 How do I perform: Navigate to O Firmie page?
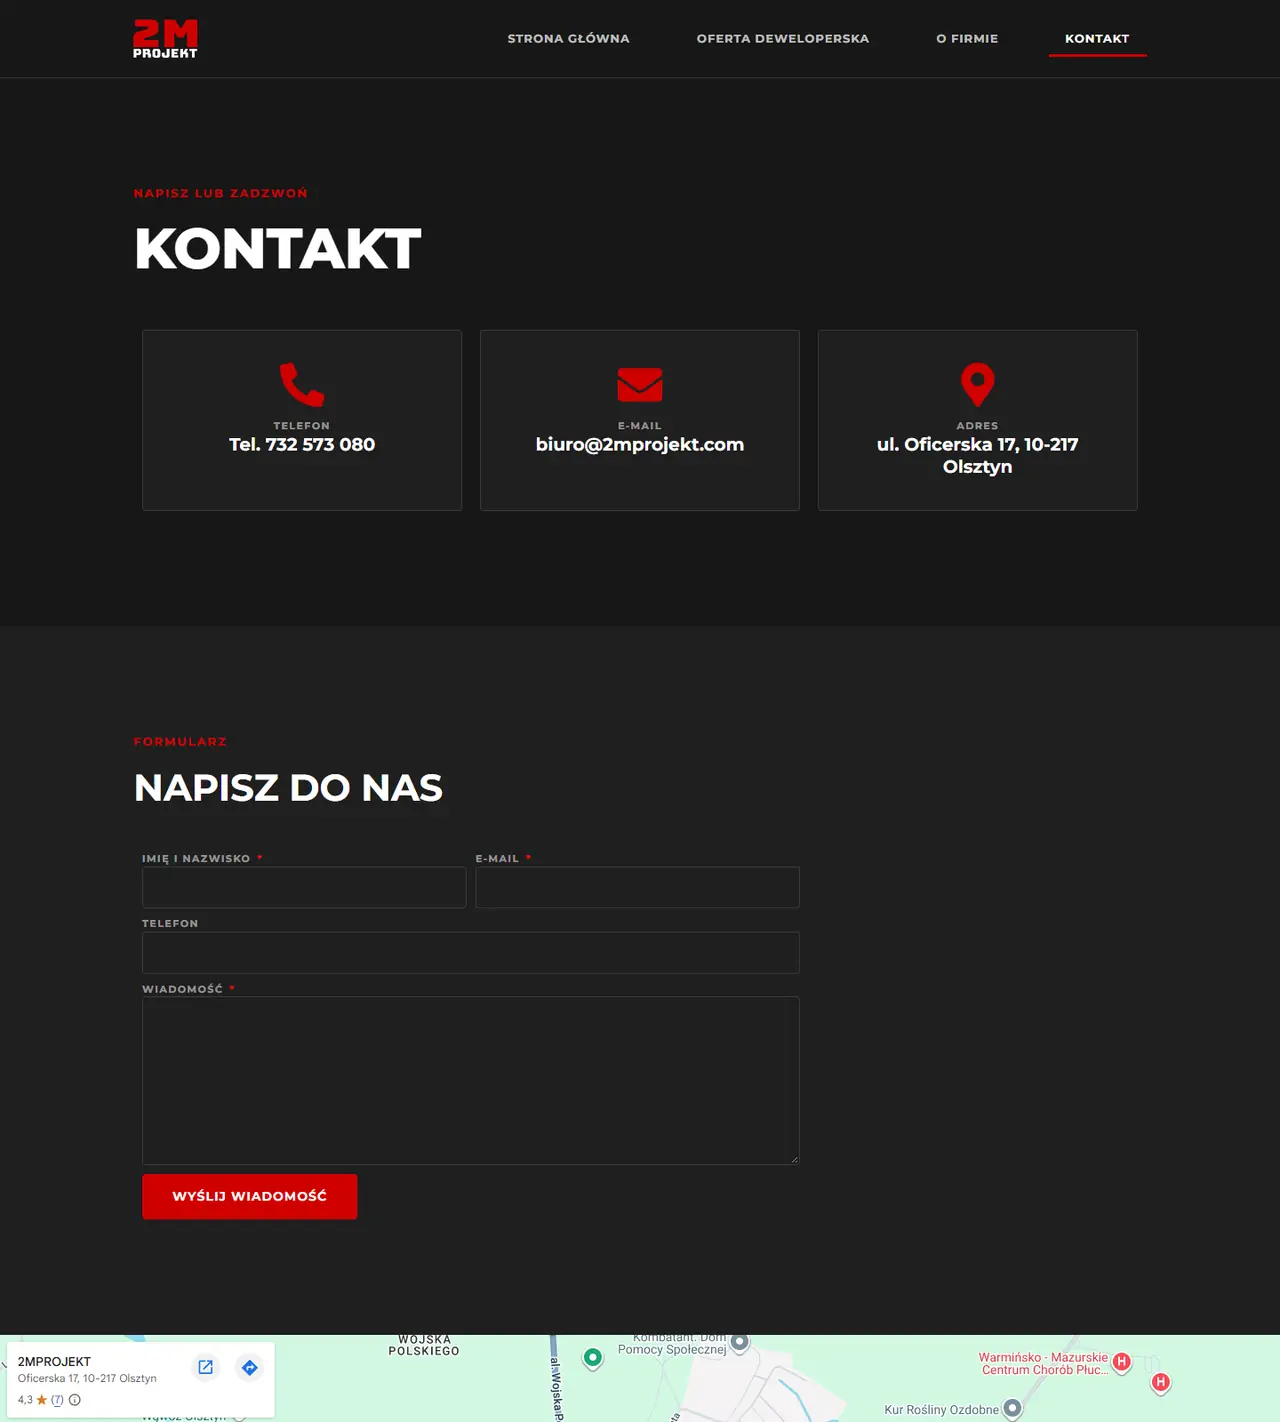point(967,39)
